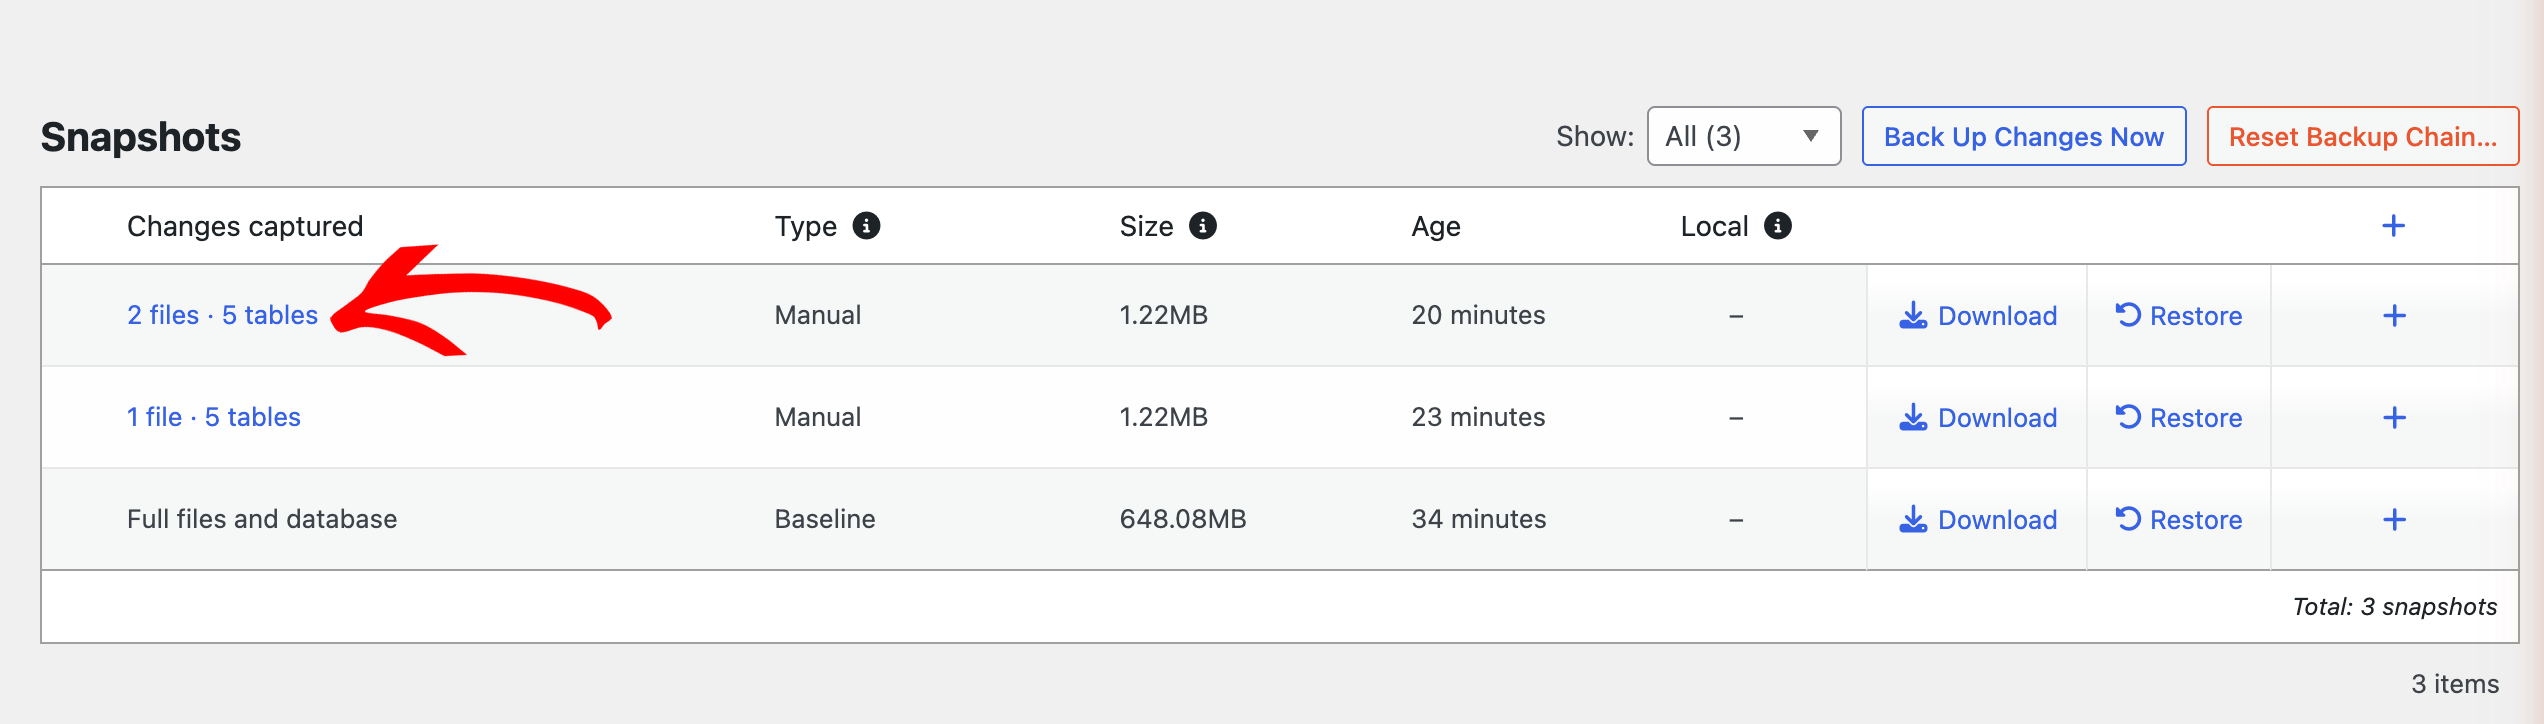Download the 20 minutes old snapshot
The width and height of the screenshot is (2544, 724).
tap(1977, 316)
